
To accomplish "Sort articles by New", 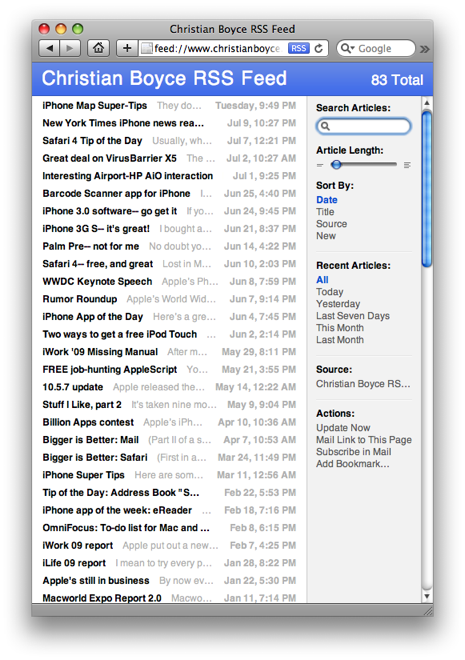I will [326, 236].
